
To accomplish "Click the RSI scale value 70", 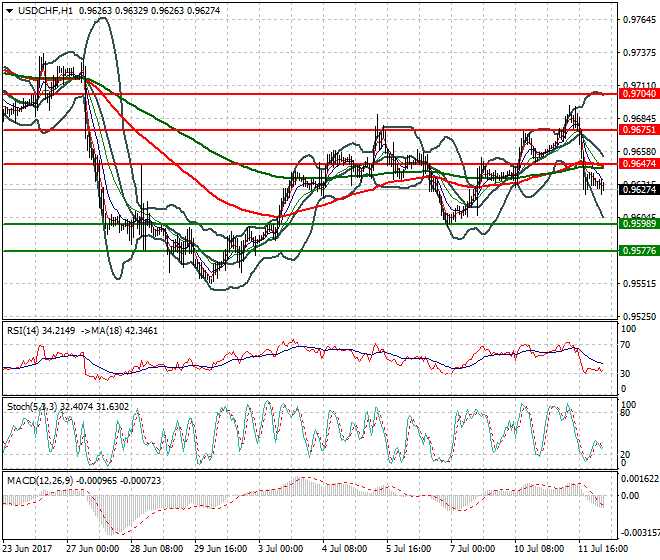I will tap(625, 345).
